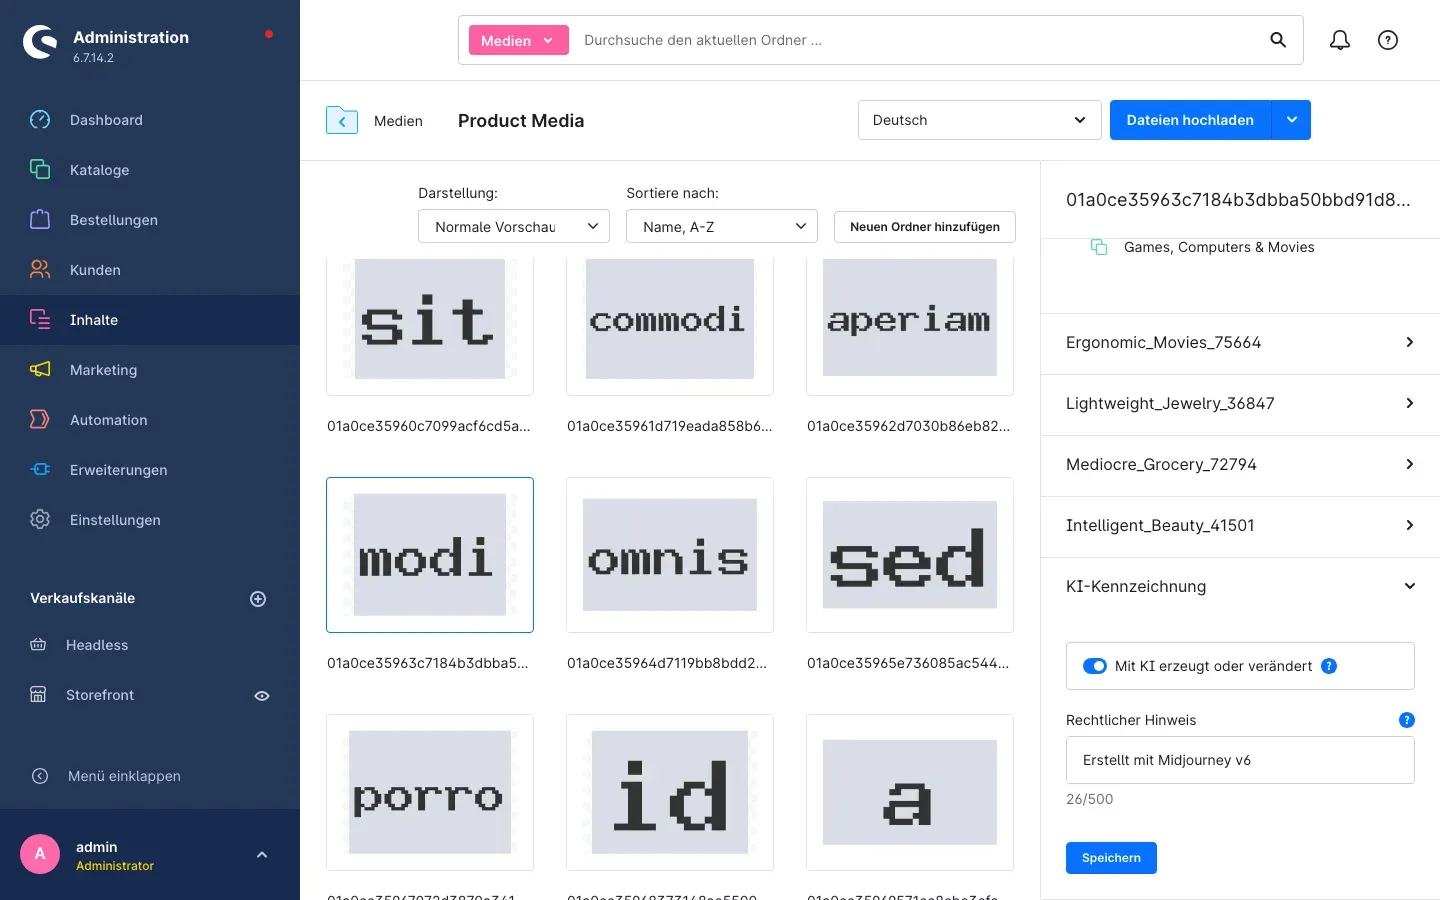Go back using the folder back icon
The height and width of the screenshot is (900, 1440).
coord(342,120)
